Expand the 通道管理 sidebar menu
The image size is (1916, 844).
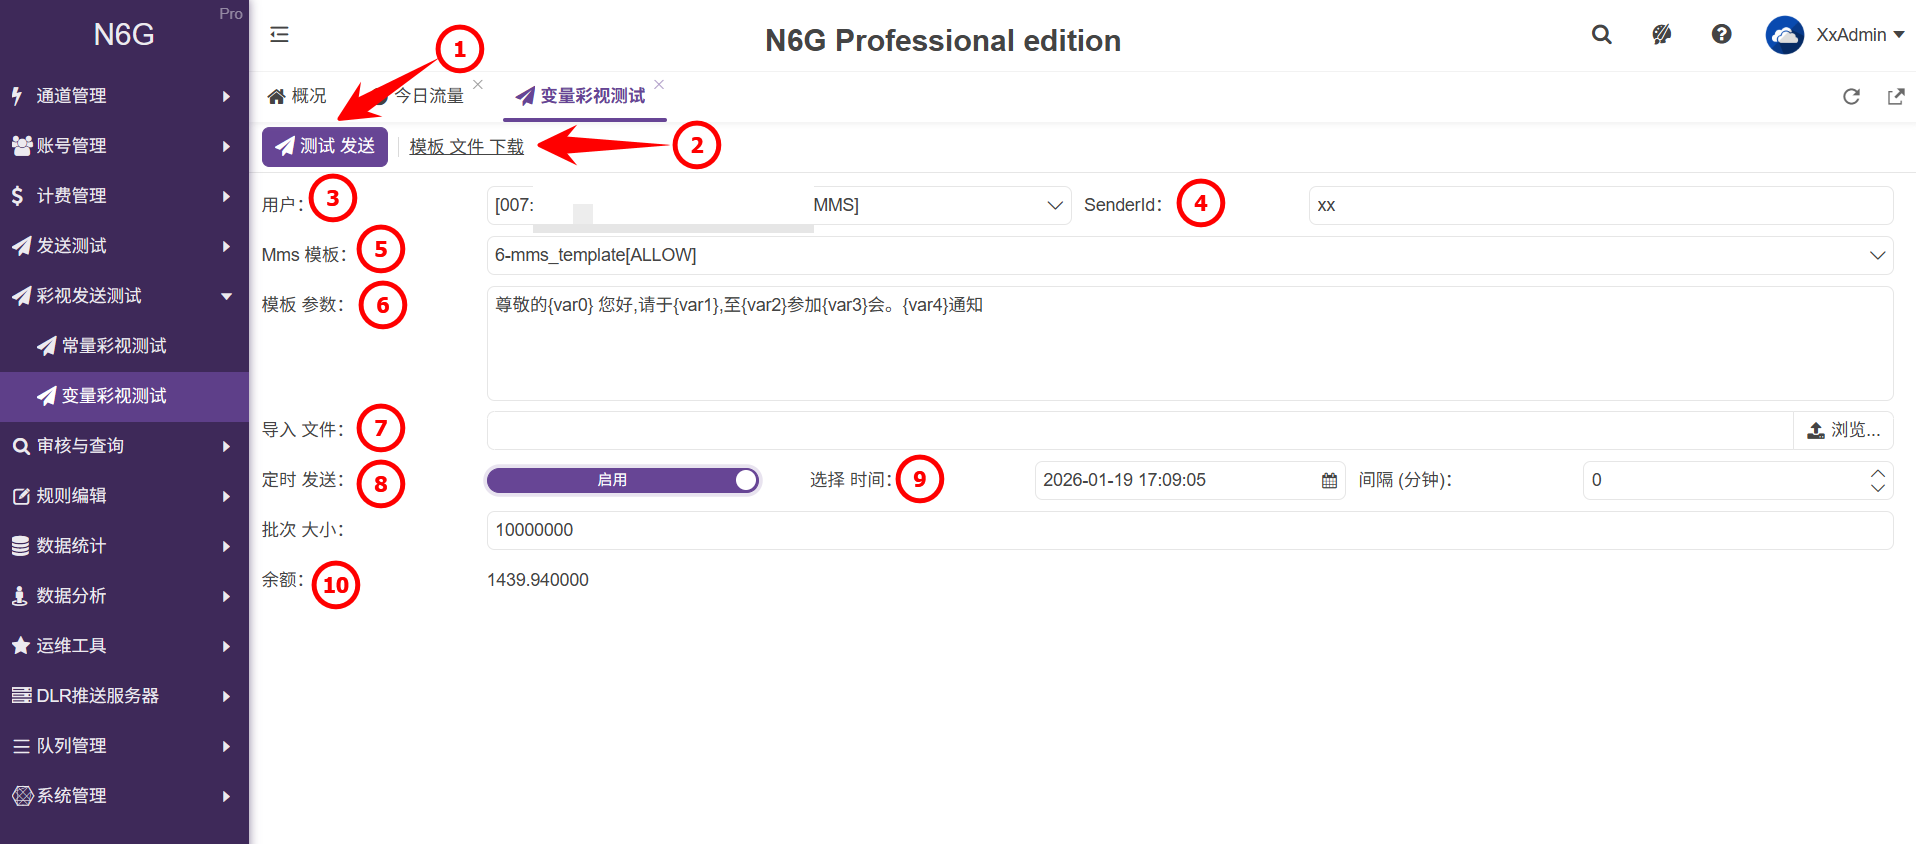tap(124, 96)
